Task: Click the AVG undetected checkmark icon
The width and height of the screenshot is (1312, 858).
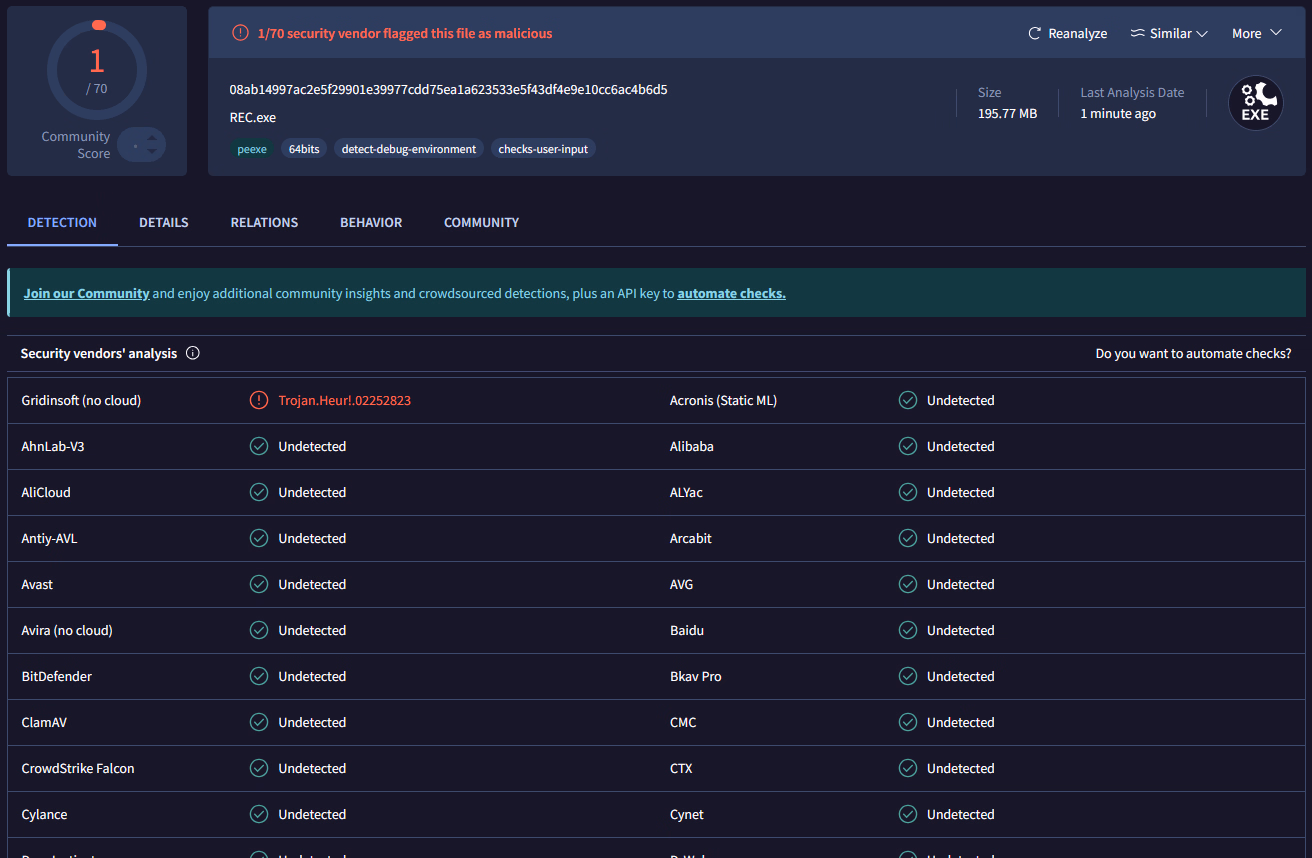Action: coord(908,584)
